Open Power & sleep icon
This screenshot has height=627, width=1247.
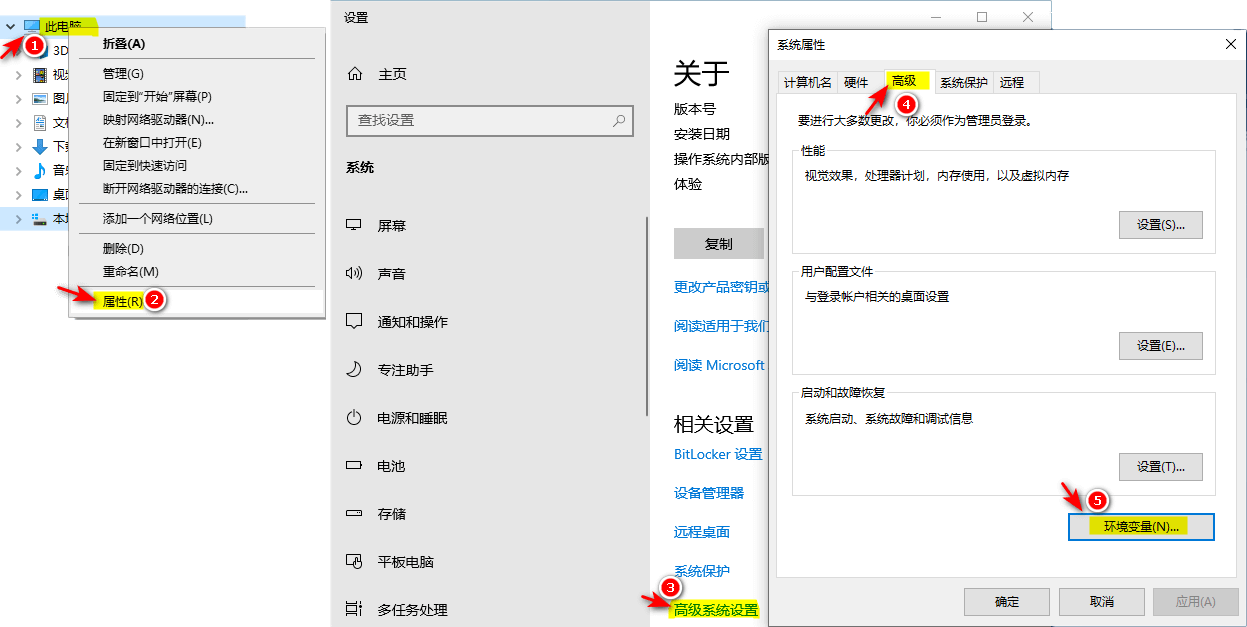click(354, 418)
